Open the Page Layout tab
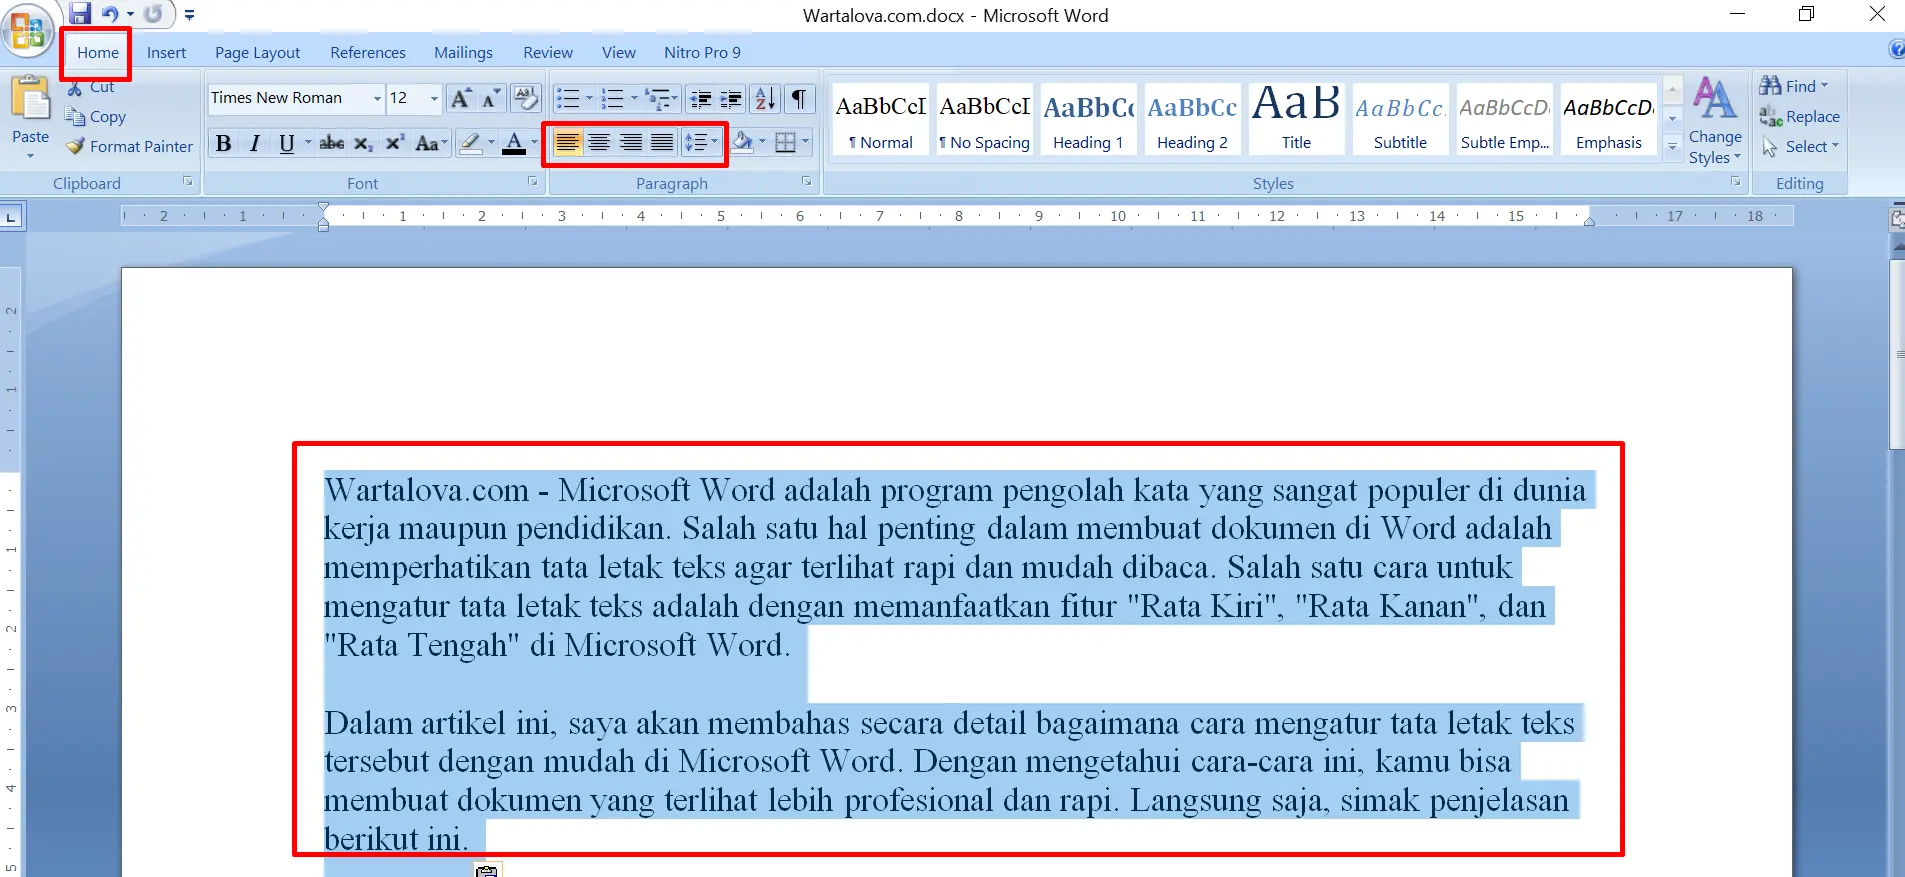Viewport: 1905px width, 877px height. tap(257, 52)
